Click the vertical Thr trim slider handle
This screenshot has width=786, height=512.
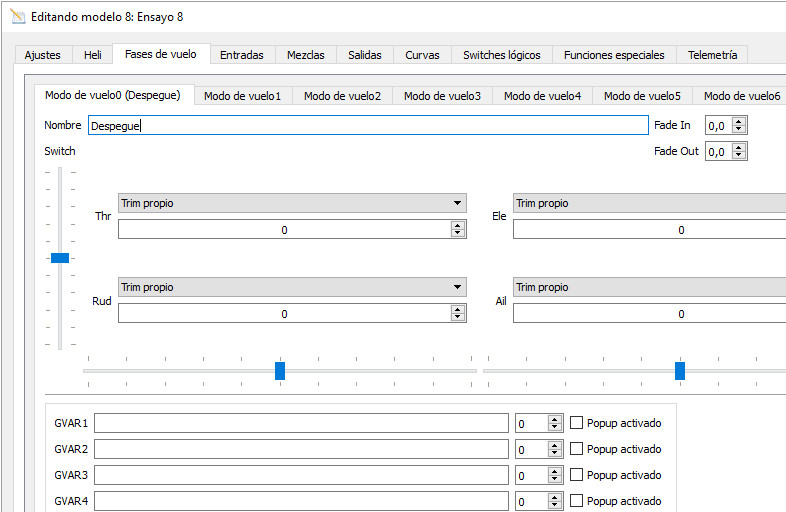[60, 258]
